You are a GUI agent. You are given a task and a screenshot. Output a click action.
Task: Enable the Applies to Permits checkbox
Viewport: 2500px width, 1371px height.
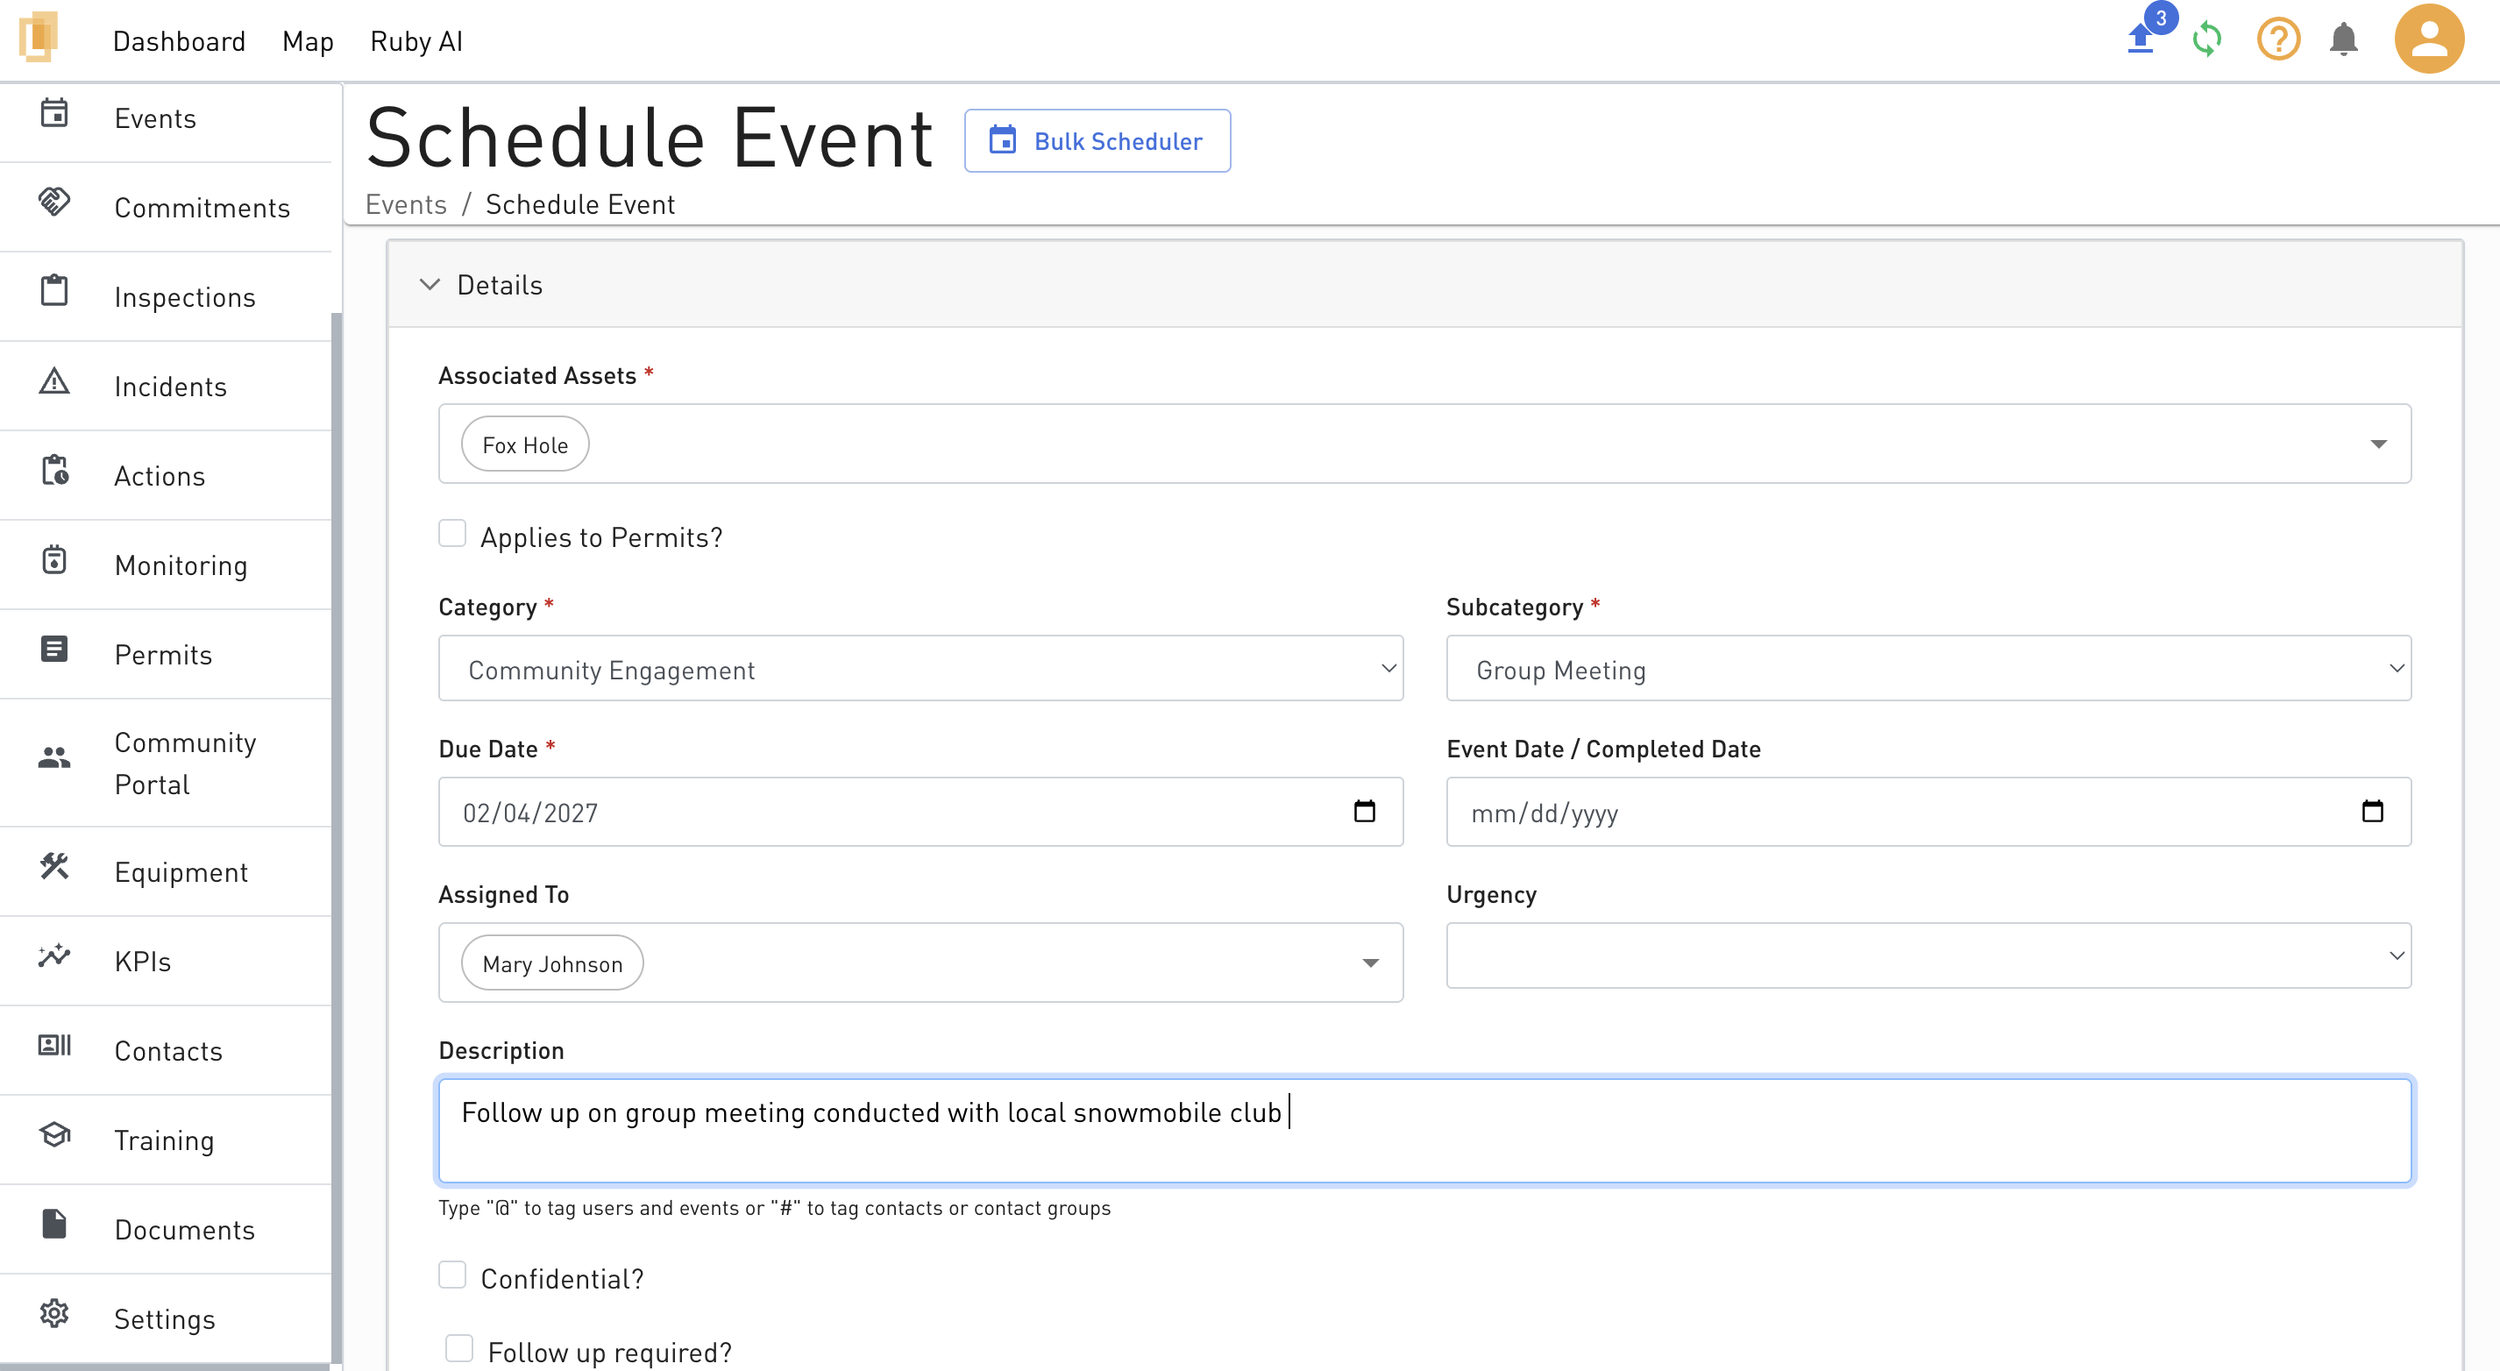click(452, 534)
